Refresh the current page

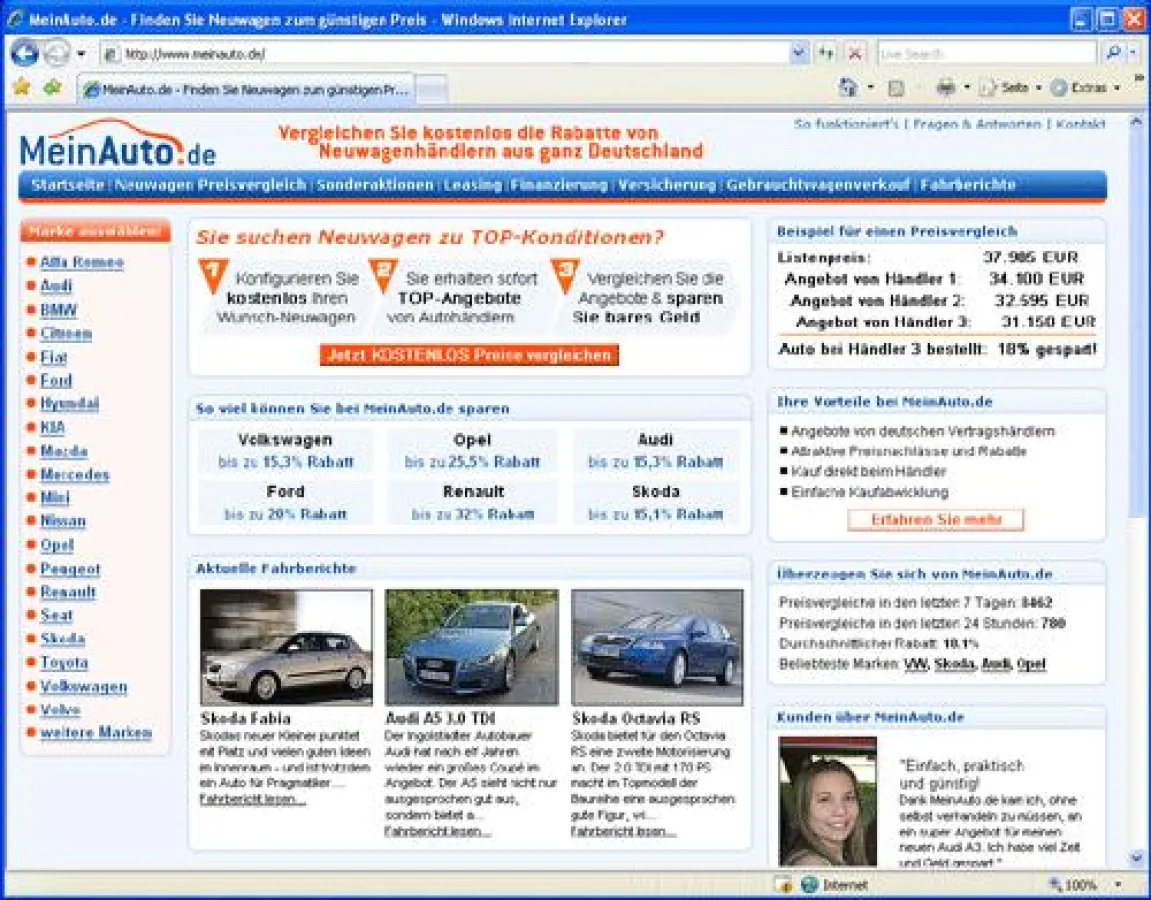824,52
